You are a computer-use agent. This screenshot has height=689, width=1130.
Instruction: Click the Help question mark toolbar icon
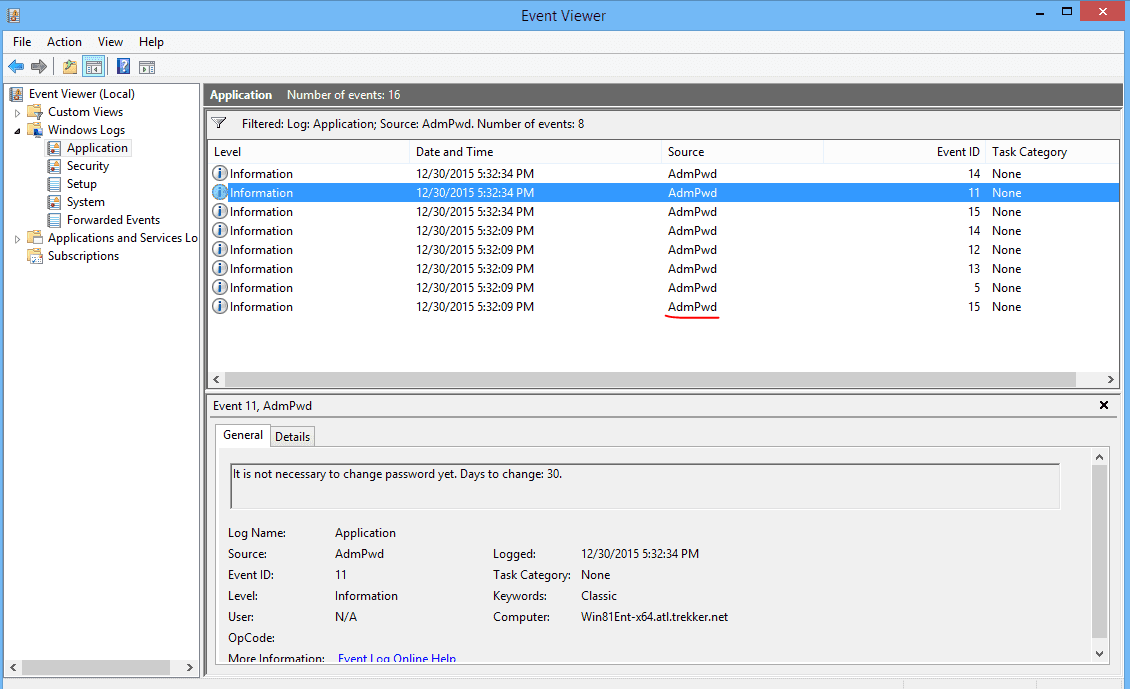123,67
